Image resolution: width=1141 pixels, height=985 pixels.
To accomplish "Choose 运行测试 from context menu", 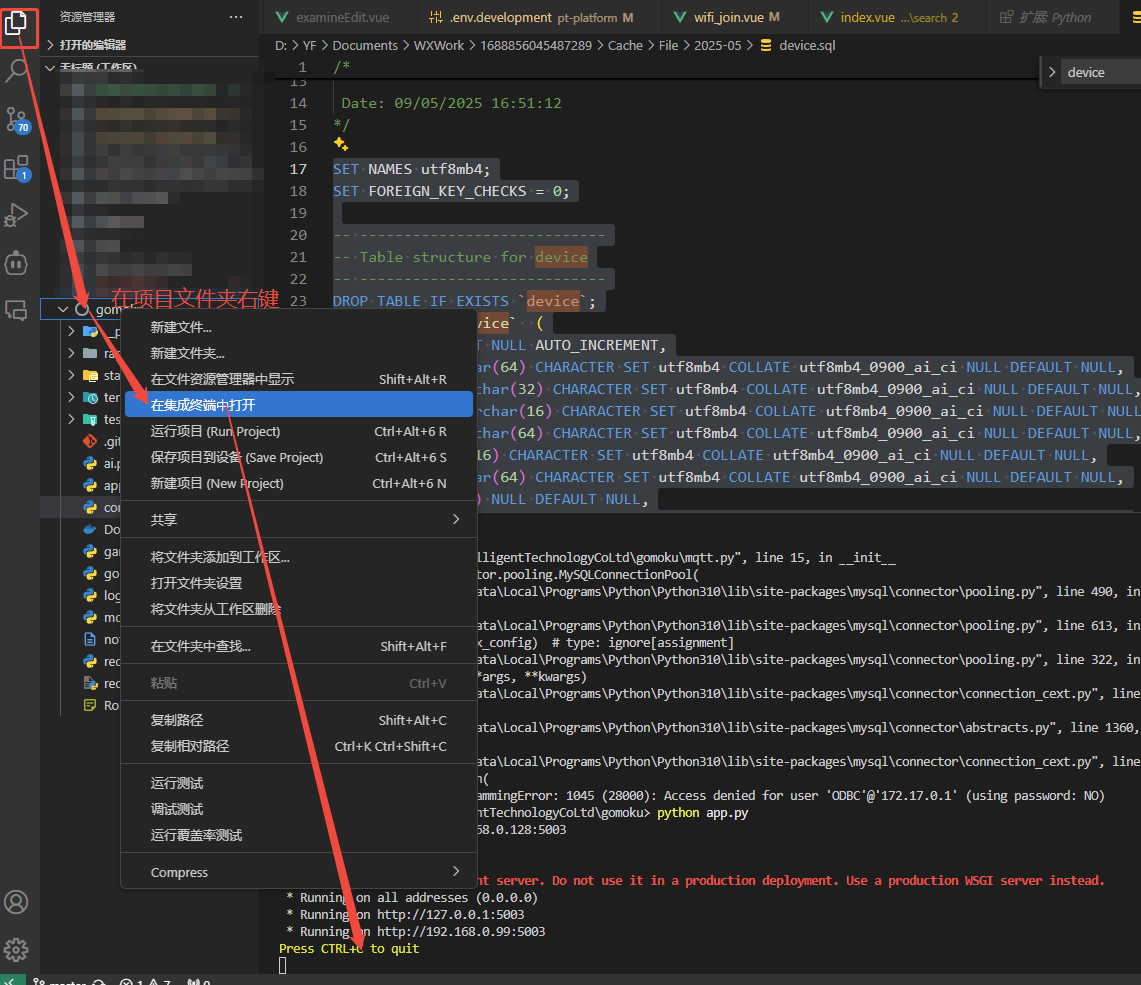I will 298,783.
